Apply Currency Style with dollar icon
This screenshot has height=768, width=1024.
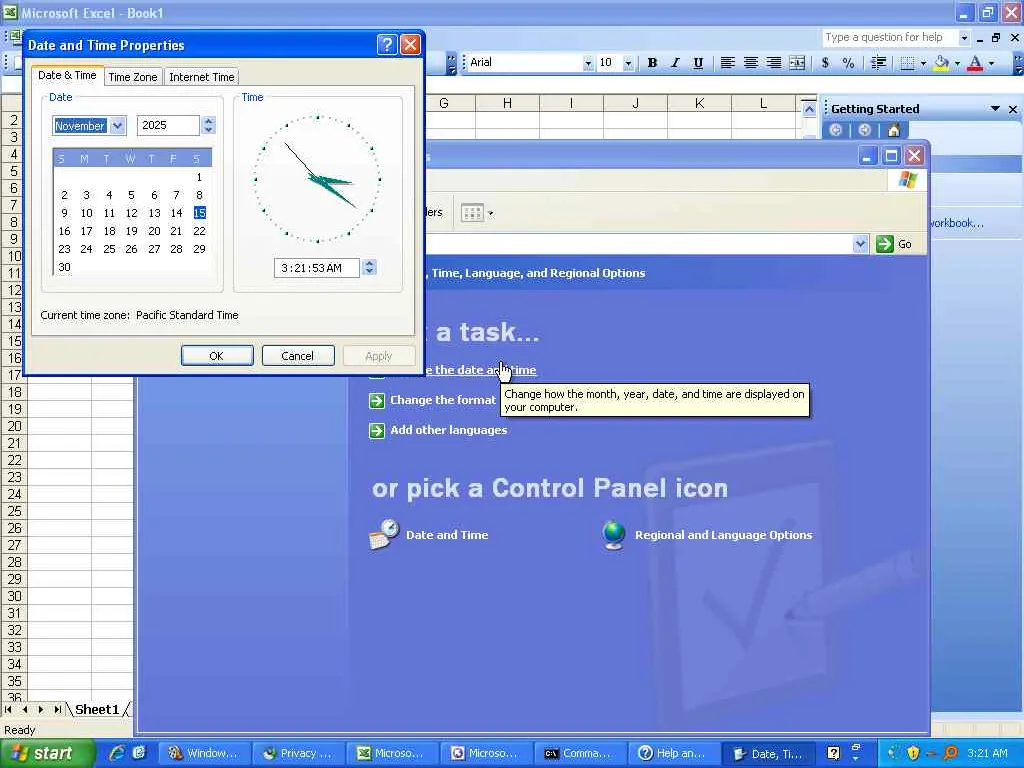(825, 63)
